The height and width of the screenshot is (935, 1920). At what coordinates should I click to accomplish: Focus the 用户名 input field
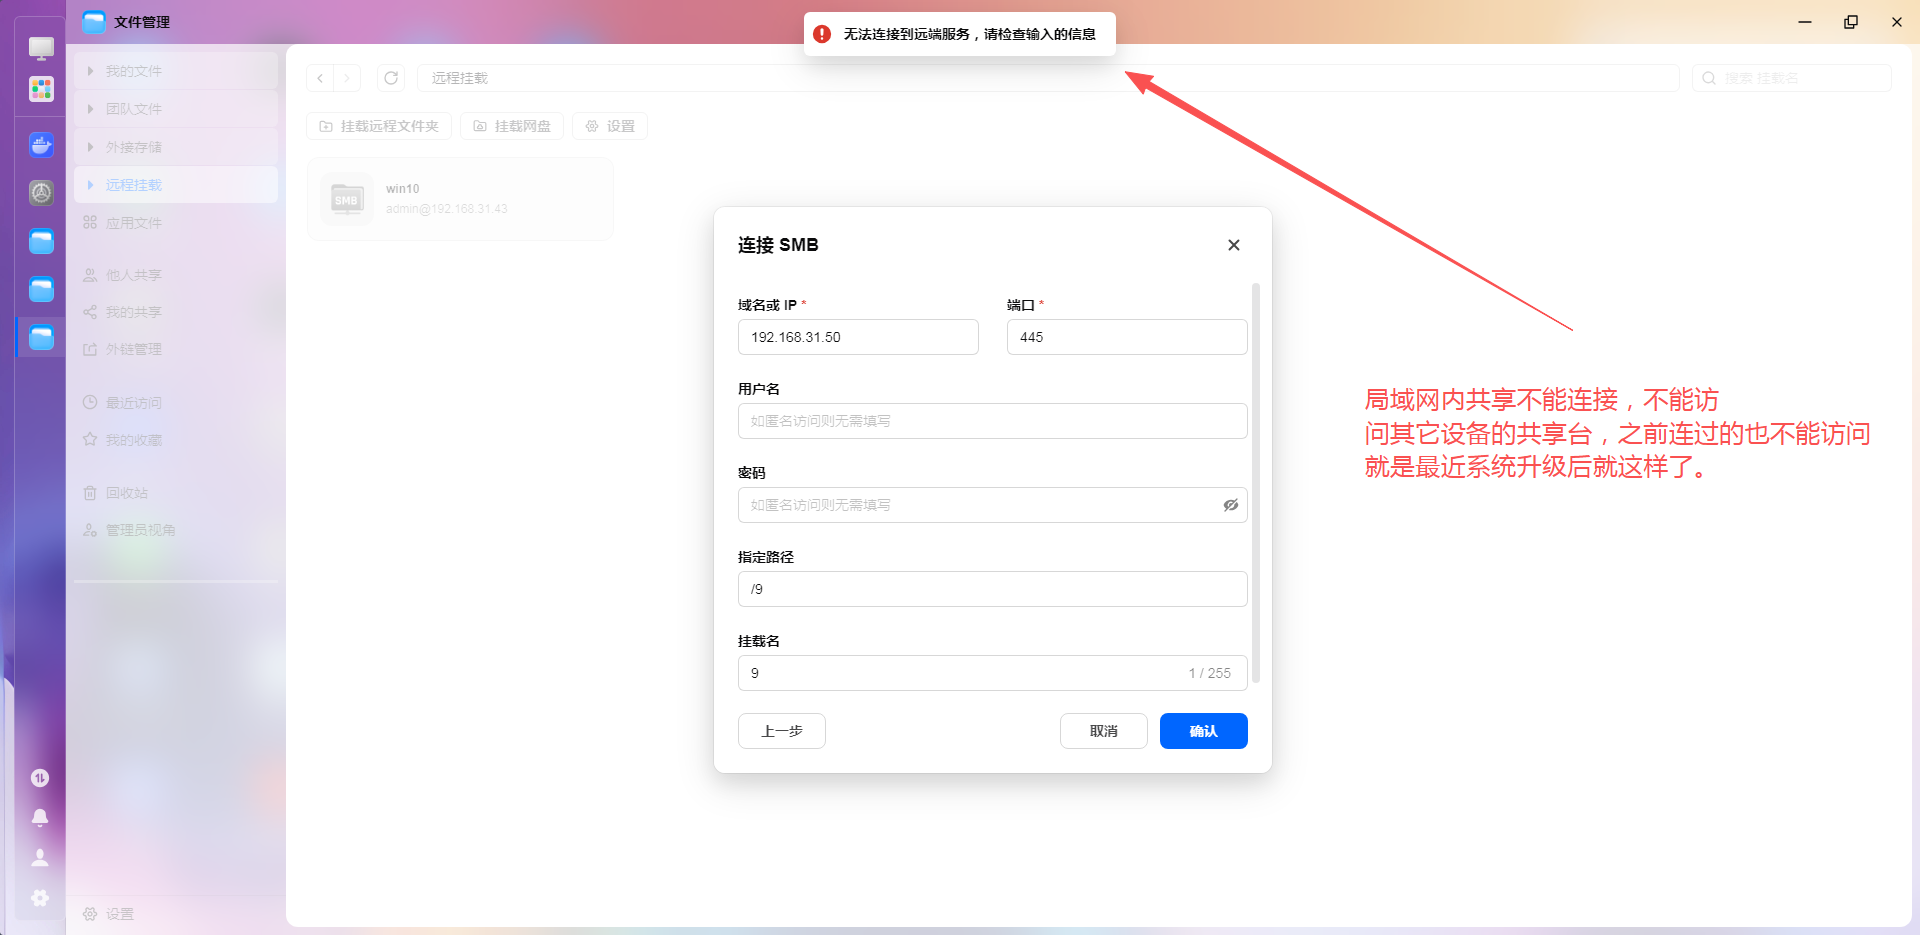992,421
